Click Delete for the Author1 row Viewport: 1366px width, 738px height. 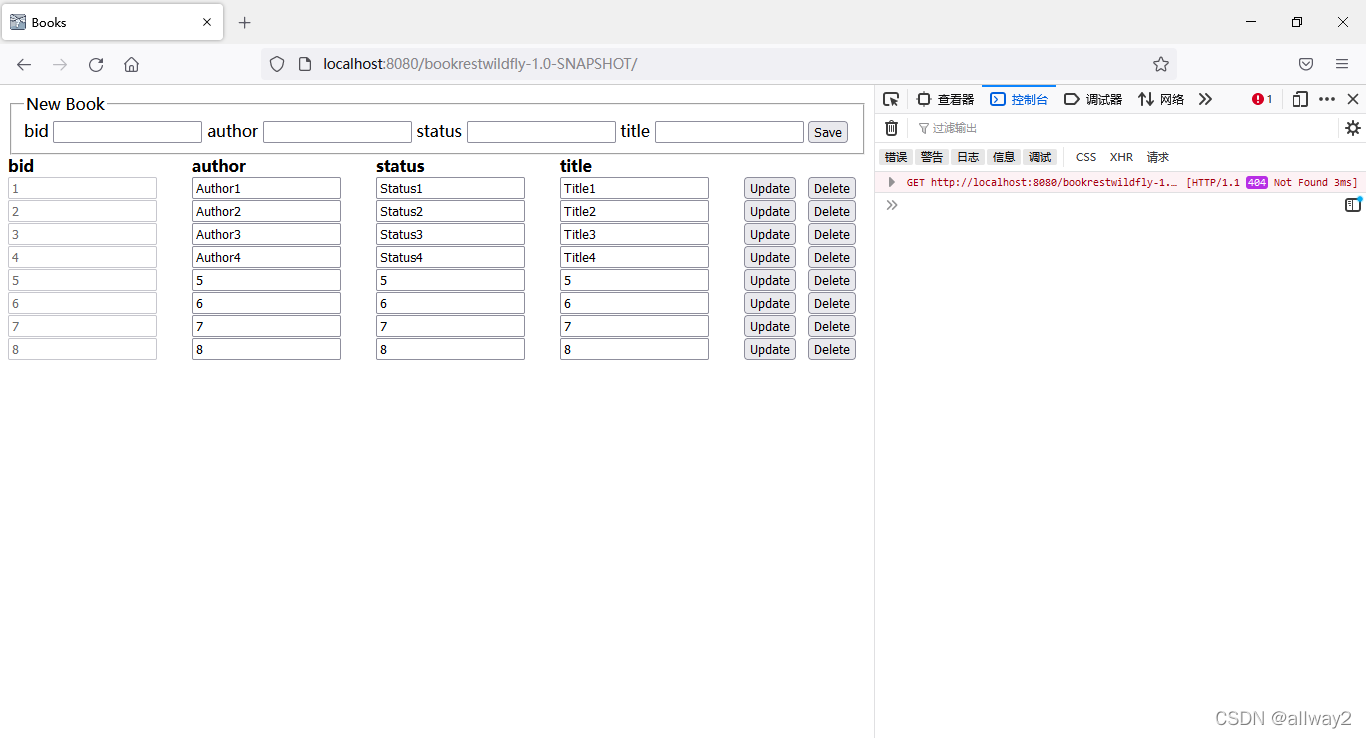[x=832, y=188]
